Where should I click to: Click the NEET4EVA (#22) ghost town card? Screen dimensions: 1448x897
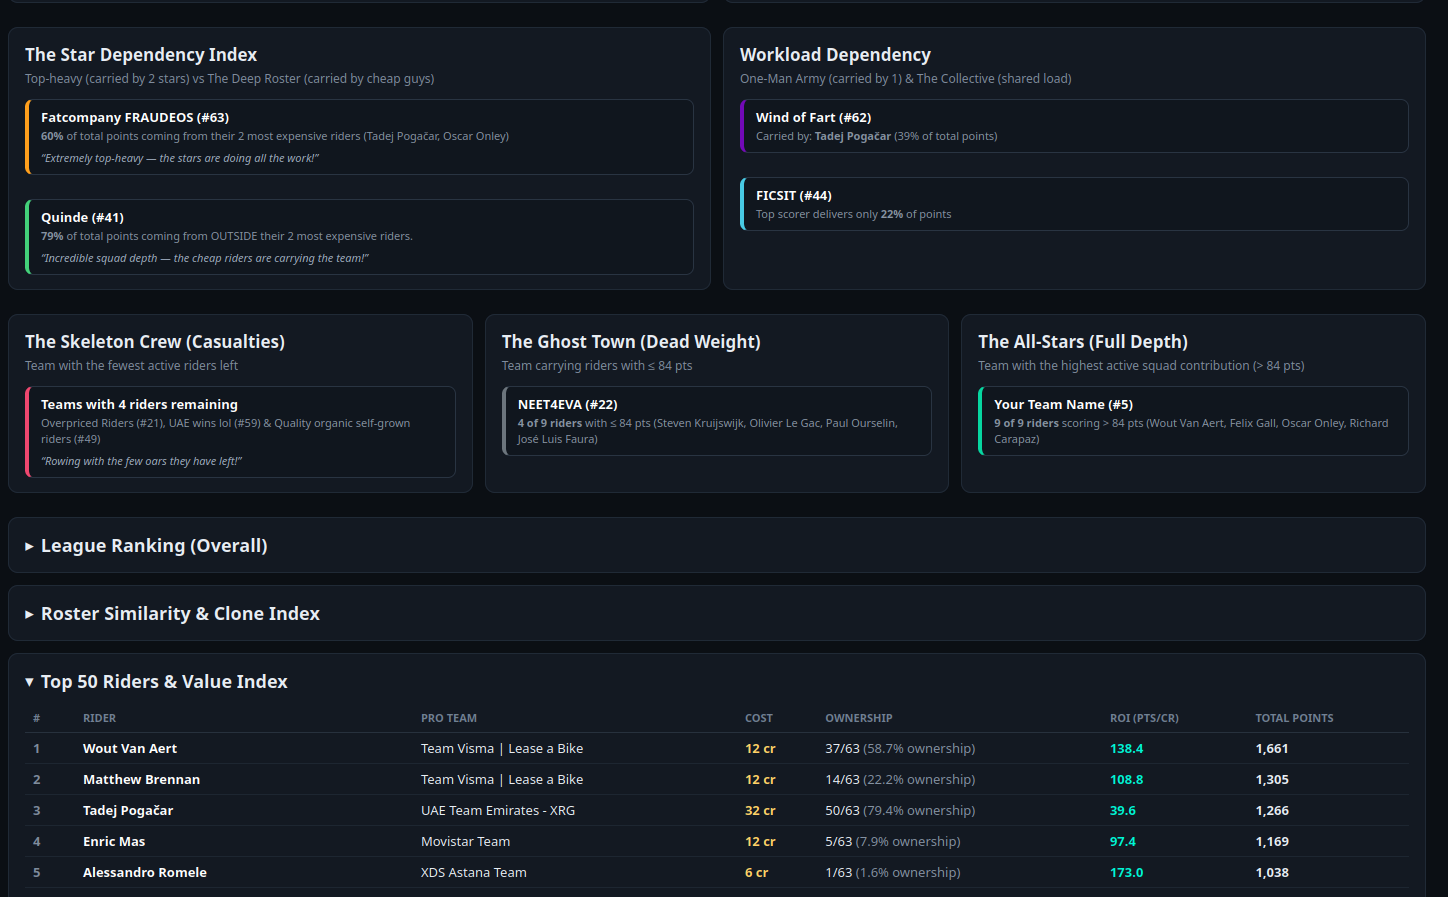point(717,421)
